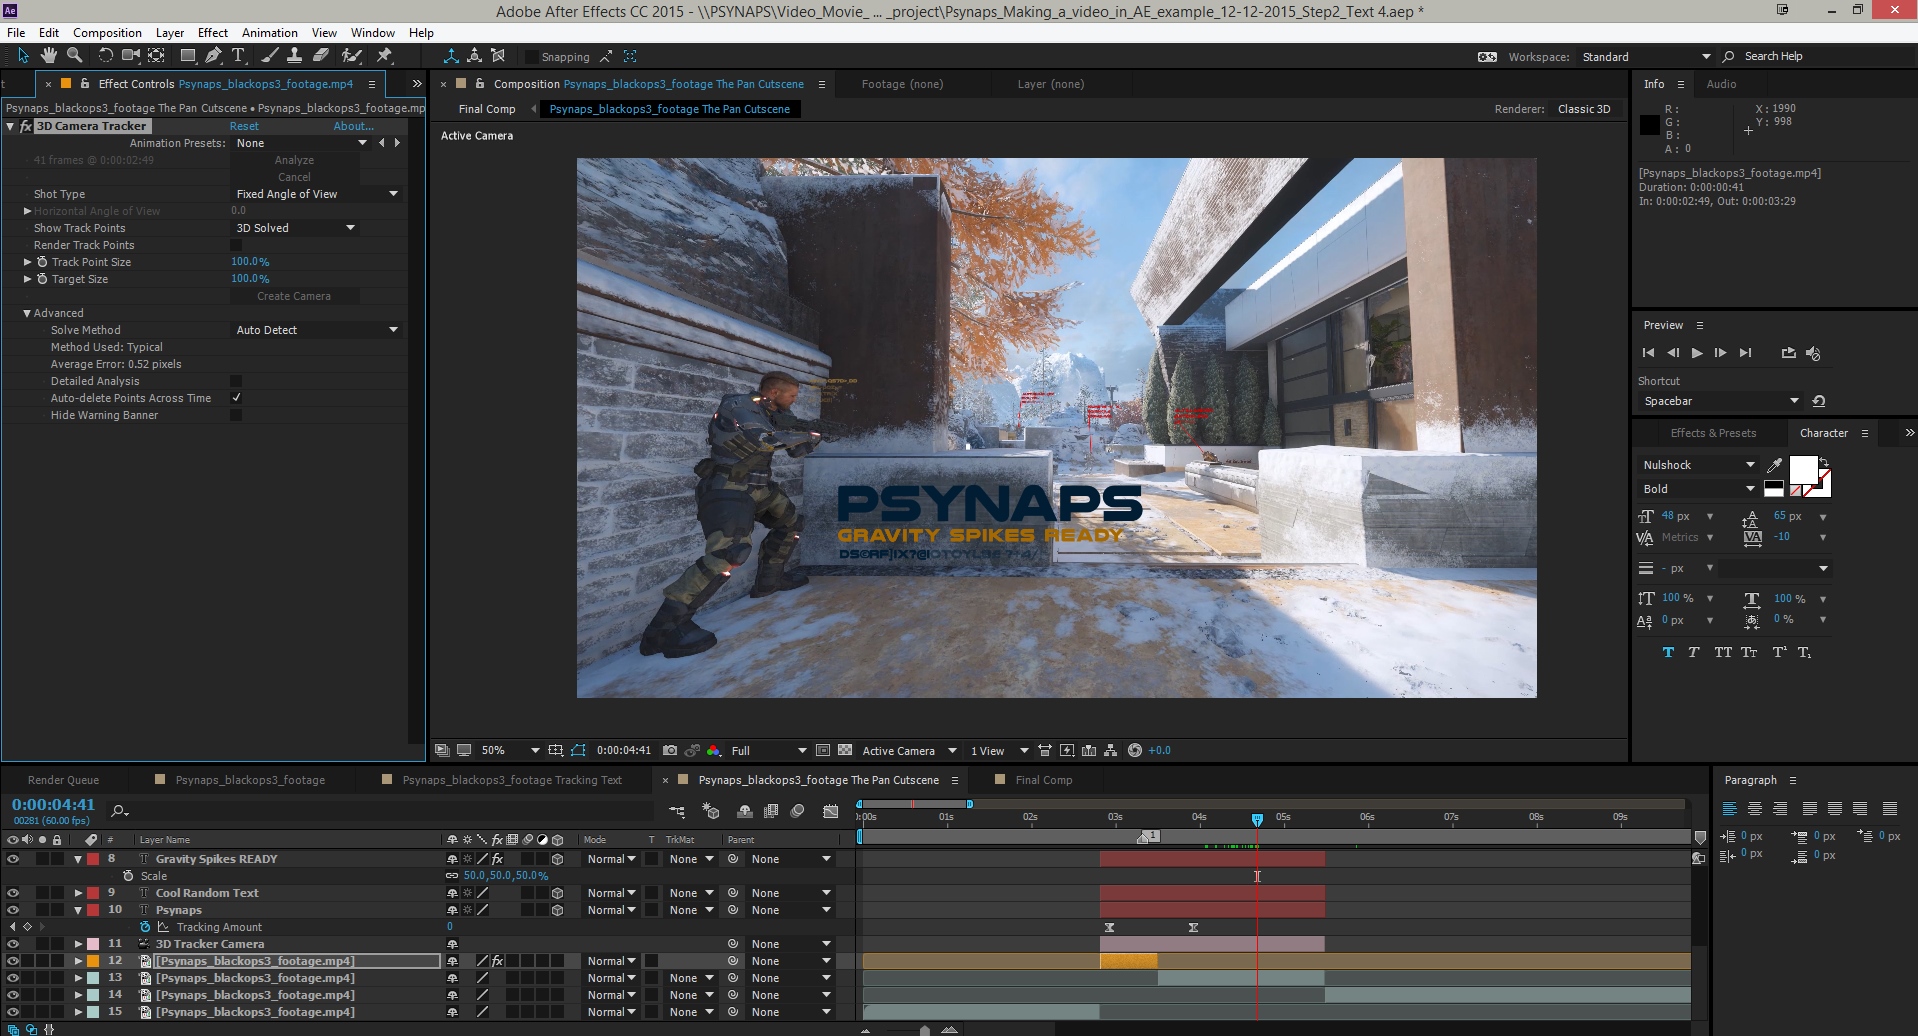Select the Puppet Pin tool

coord(384,56)
